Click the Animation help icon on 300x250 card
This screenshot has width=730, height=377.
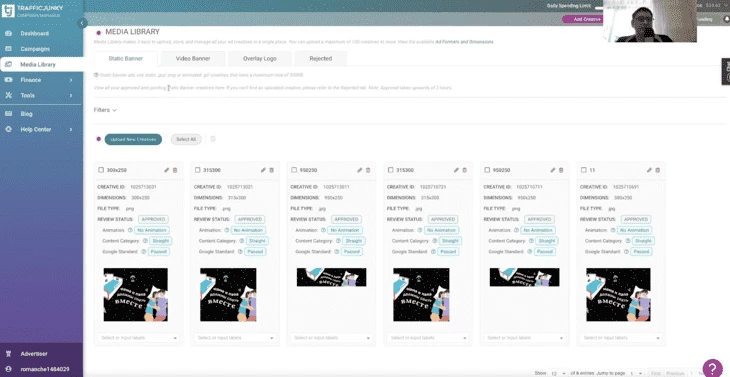tap(130, 230)
